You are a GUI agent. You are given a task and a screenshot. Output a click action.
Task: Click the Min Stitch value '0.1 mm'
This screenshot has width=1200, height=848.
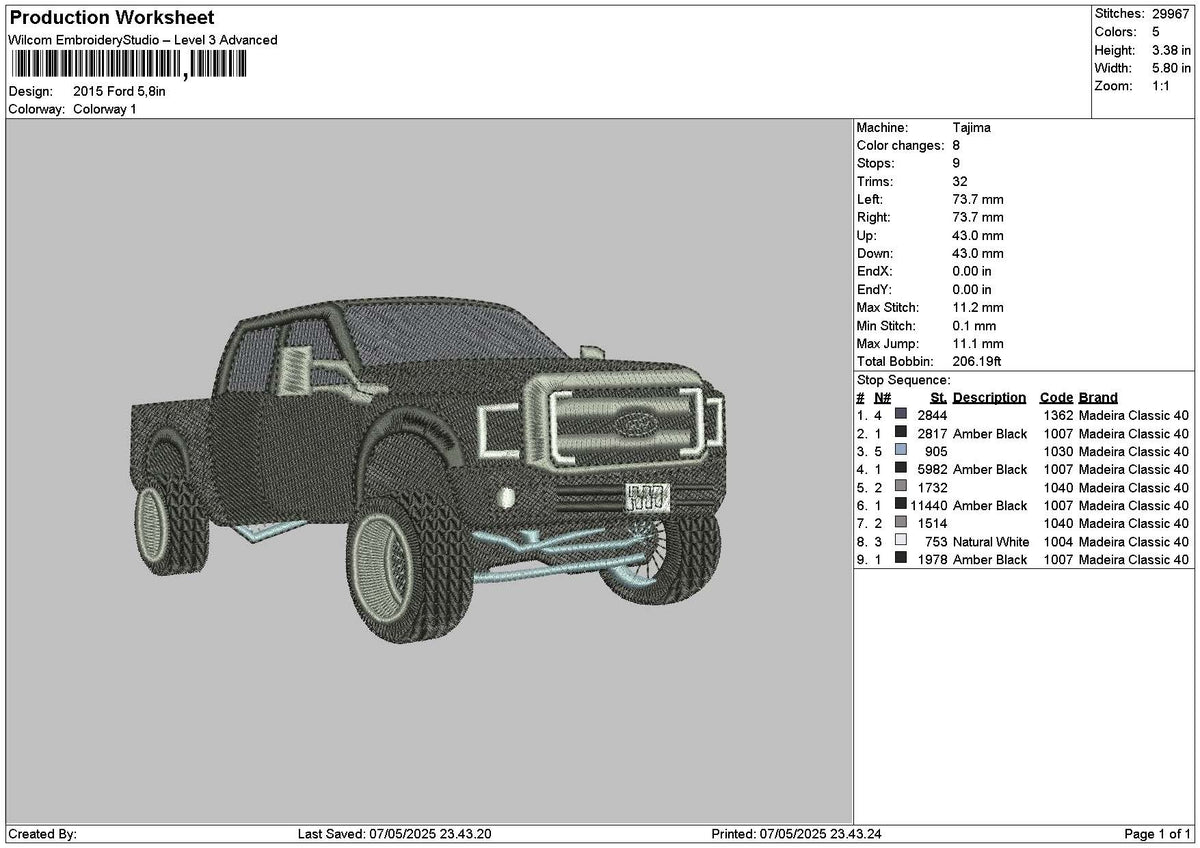(975, 326)
